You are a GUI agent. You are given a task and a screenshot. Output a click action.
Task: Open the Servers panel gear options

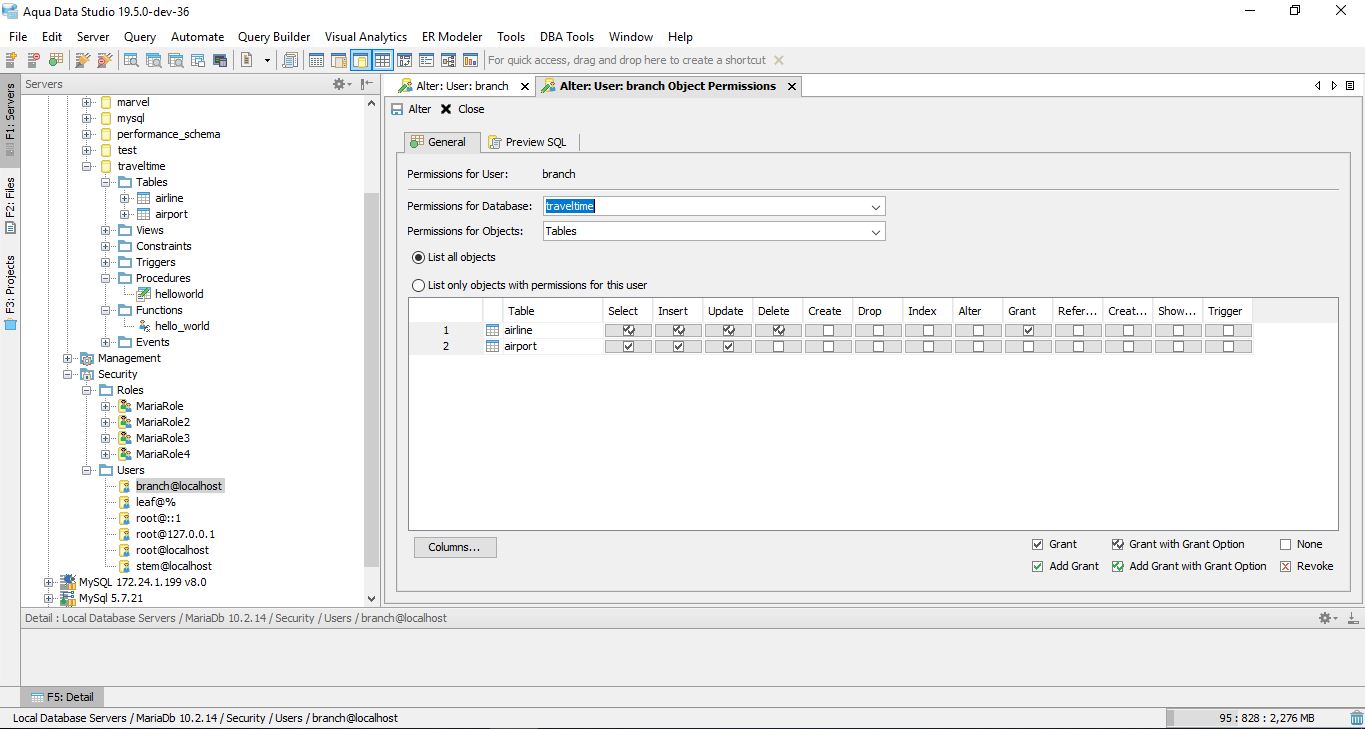(x=341, y=84)
